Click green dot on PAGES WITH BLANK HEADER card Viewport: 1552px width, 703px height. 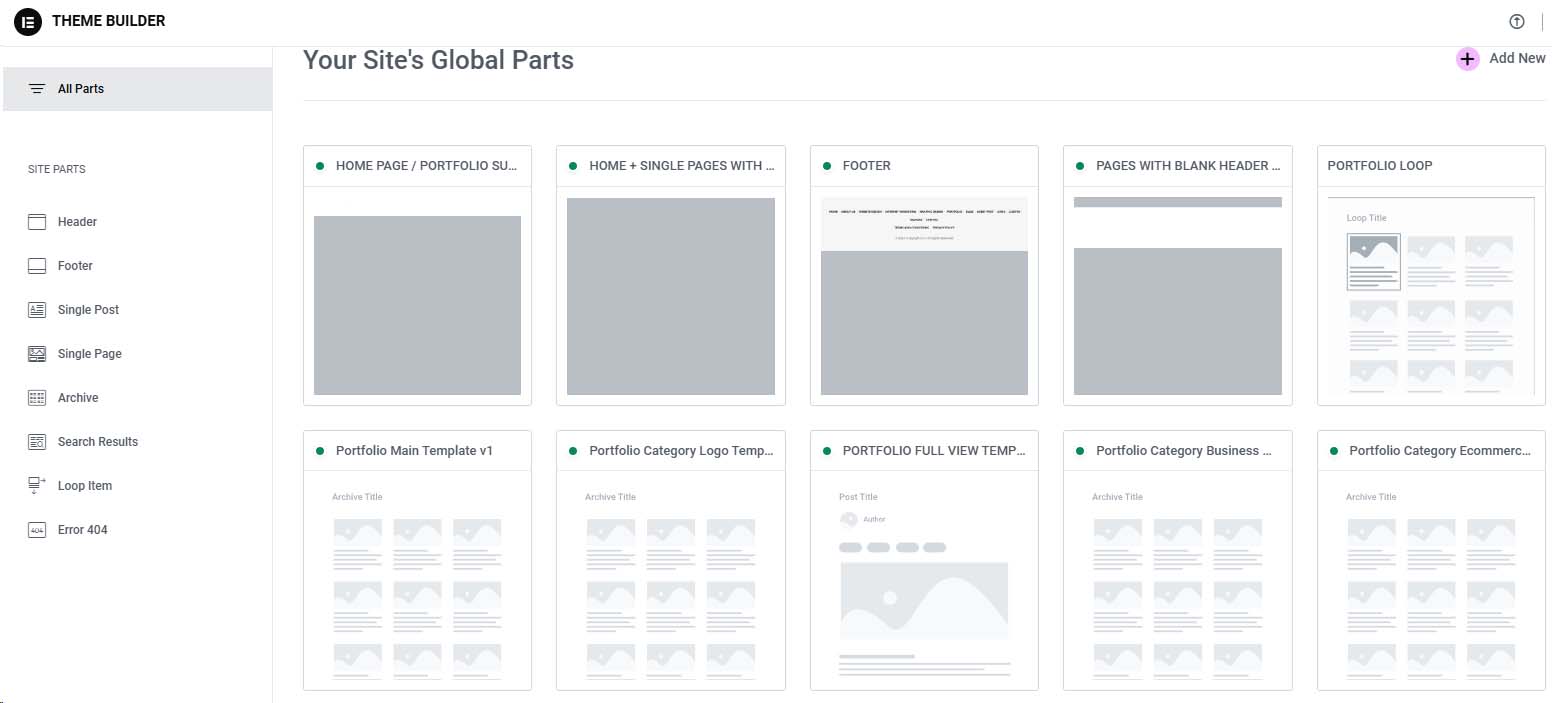point(1080,166)
